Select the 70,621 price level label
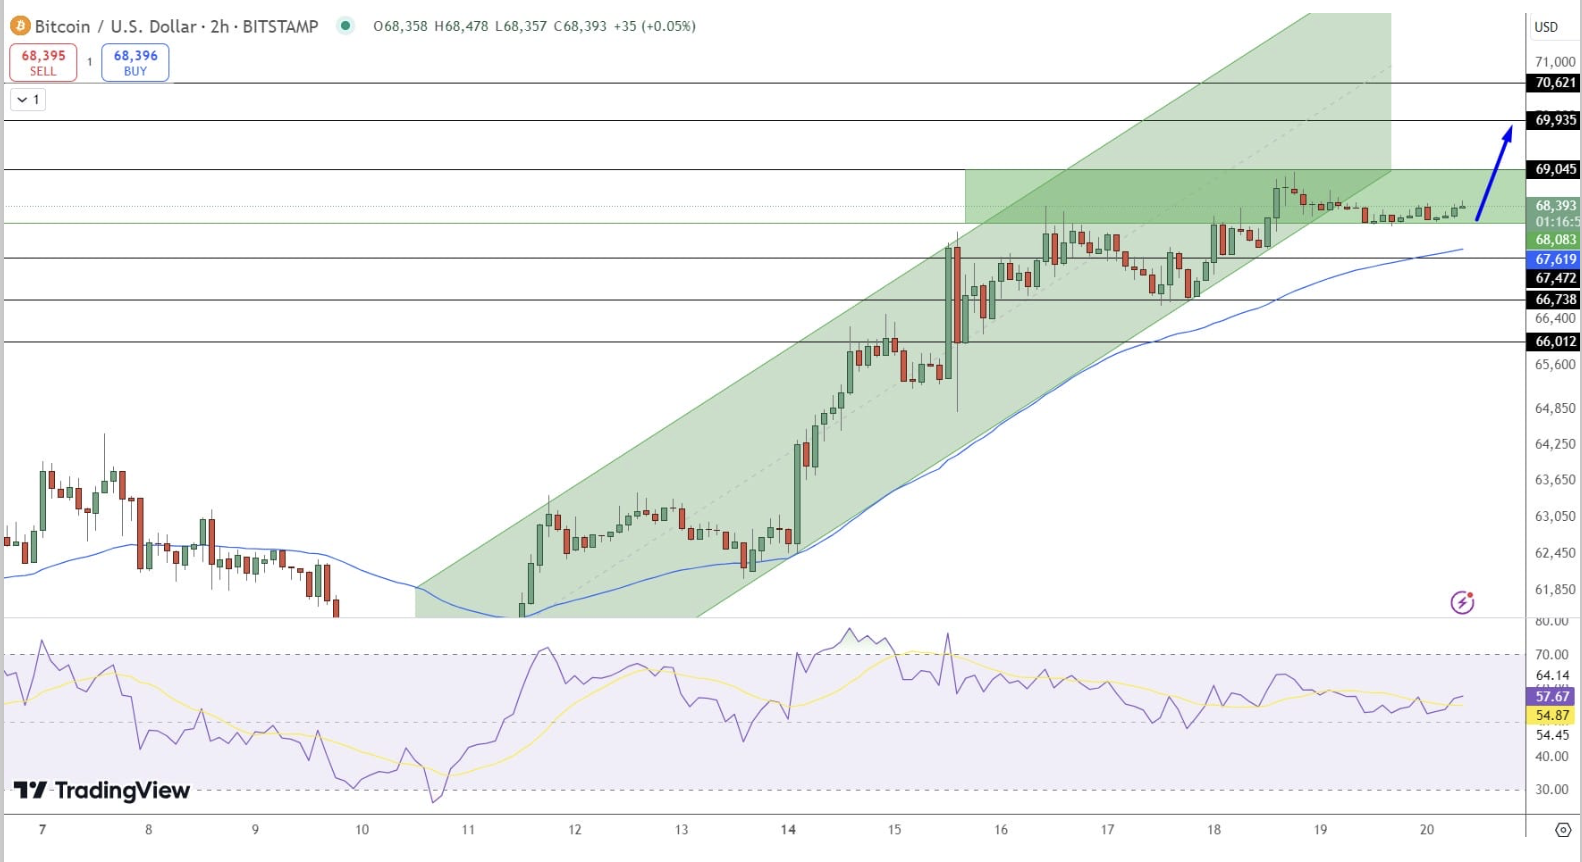 tap(1554, 83)
